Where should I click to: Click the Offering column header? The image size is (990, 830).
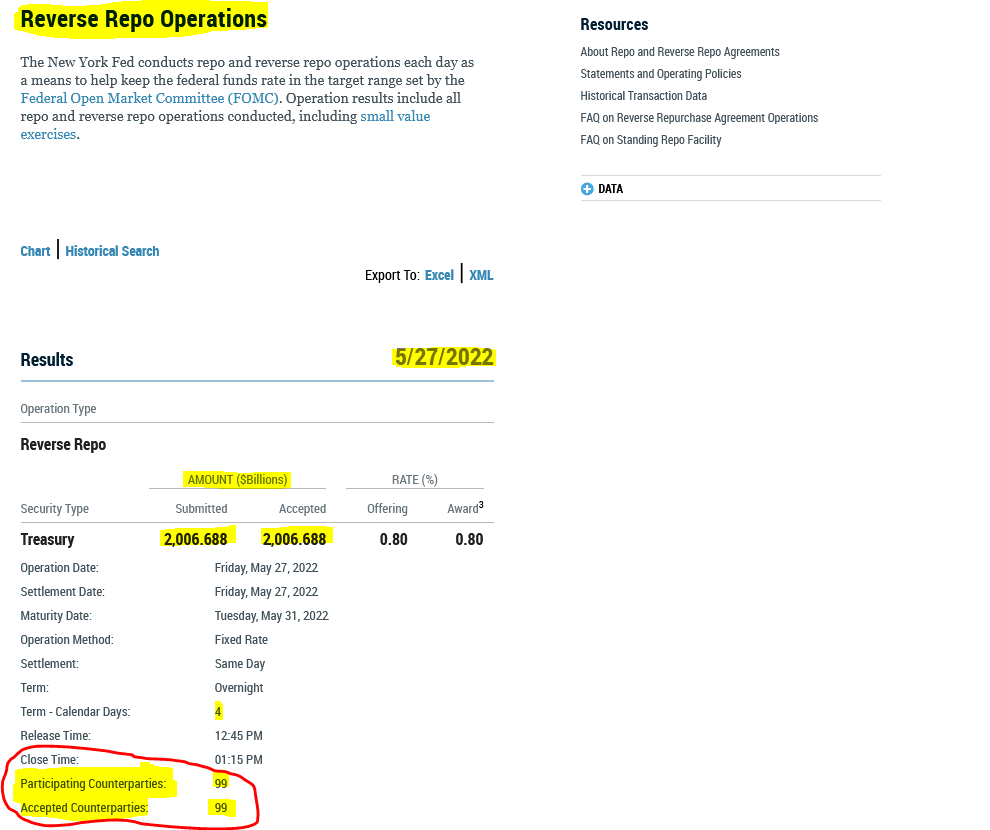click(387, 509)
